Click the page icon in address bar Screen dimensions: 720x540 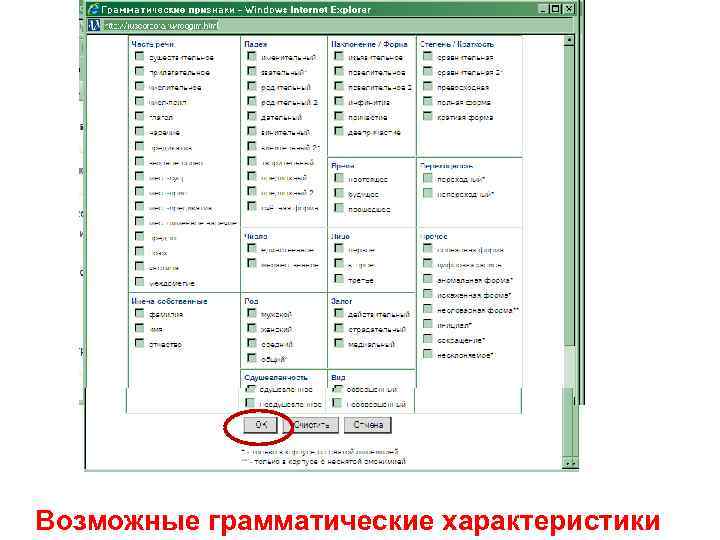[x=94, y=25]
